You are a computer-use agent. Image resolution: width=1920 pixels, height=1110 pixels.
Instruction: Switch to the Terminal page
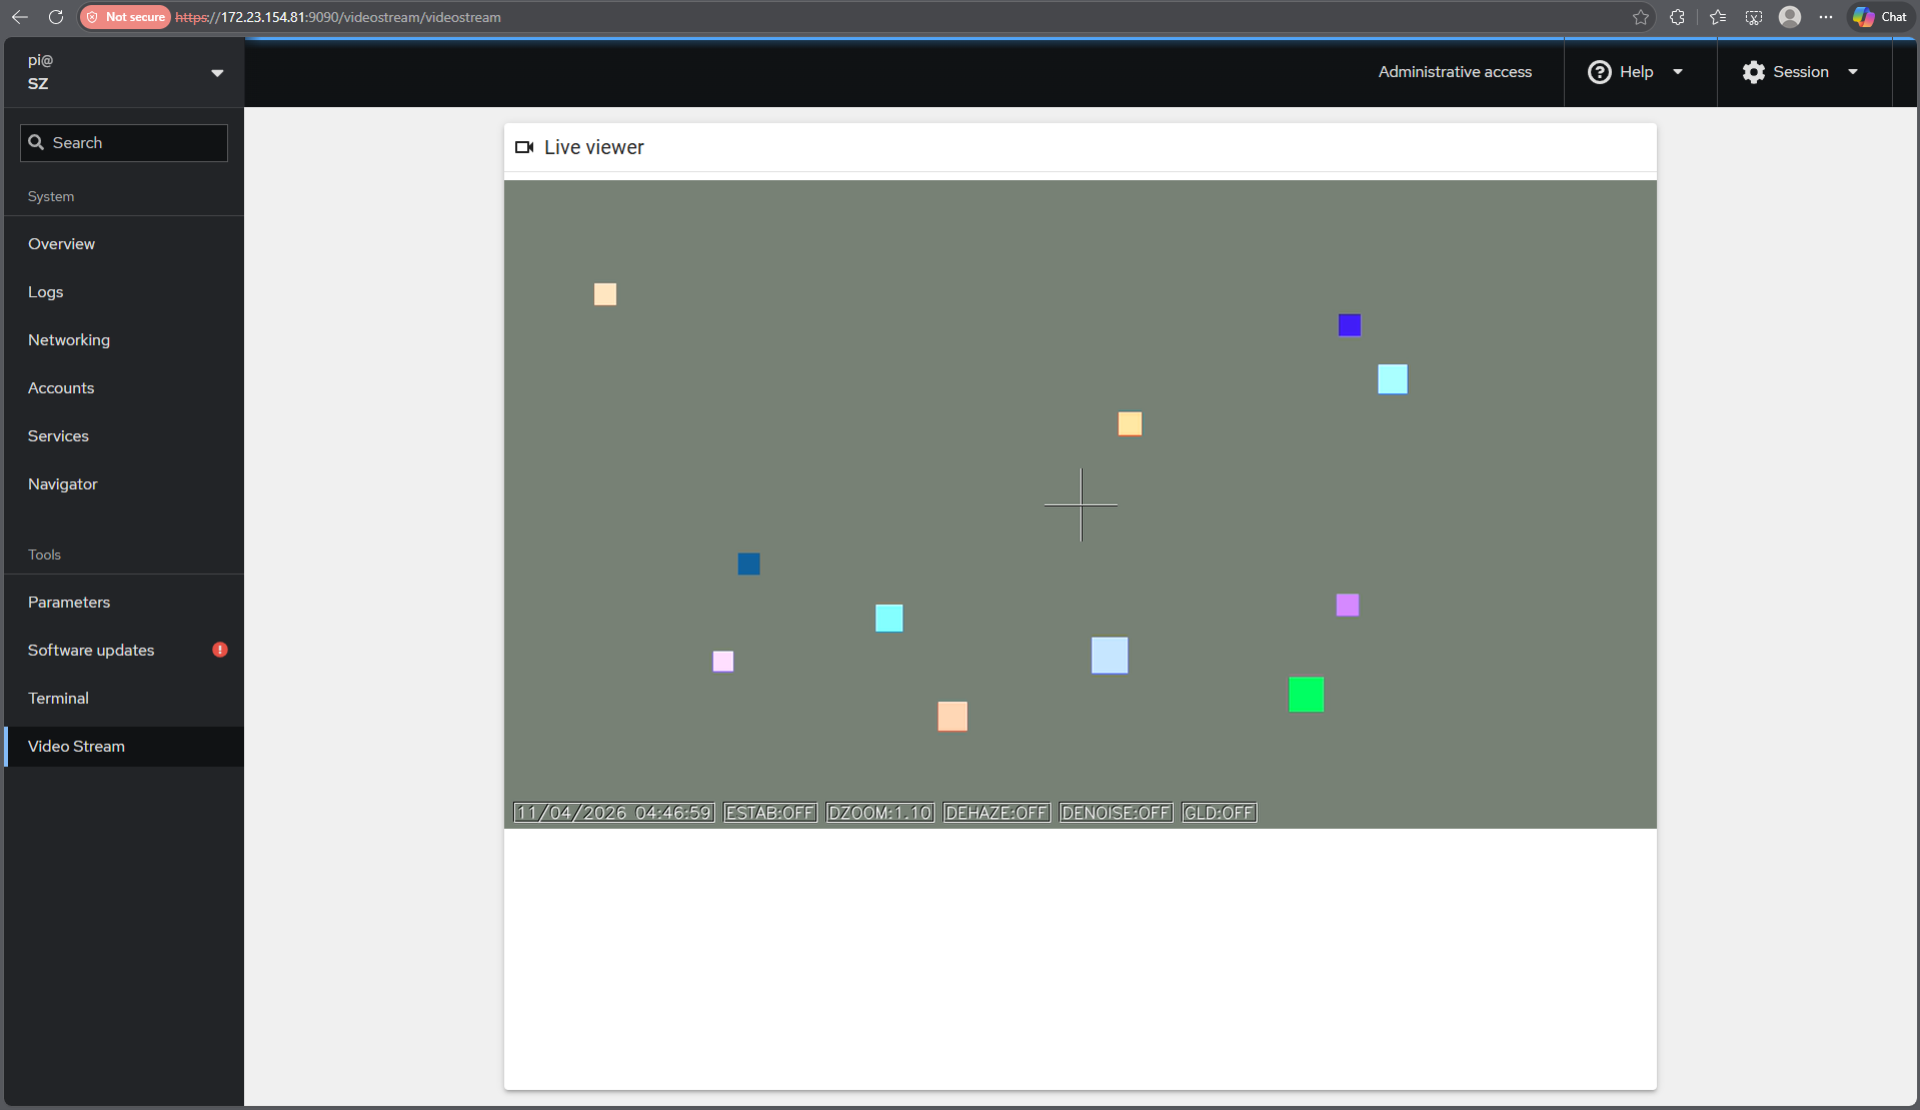click(58, 697)
